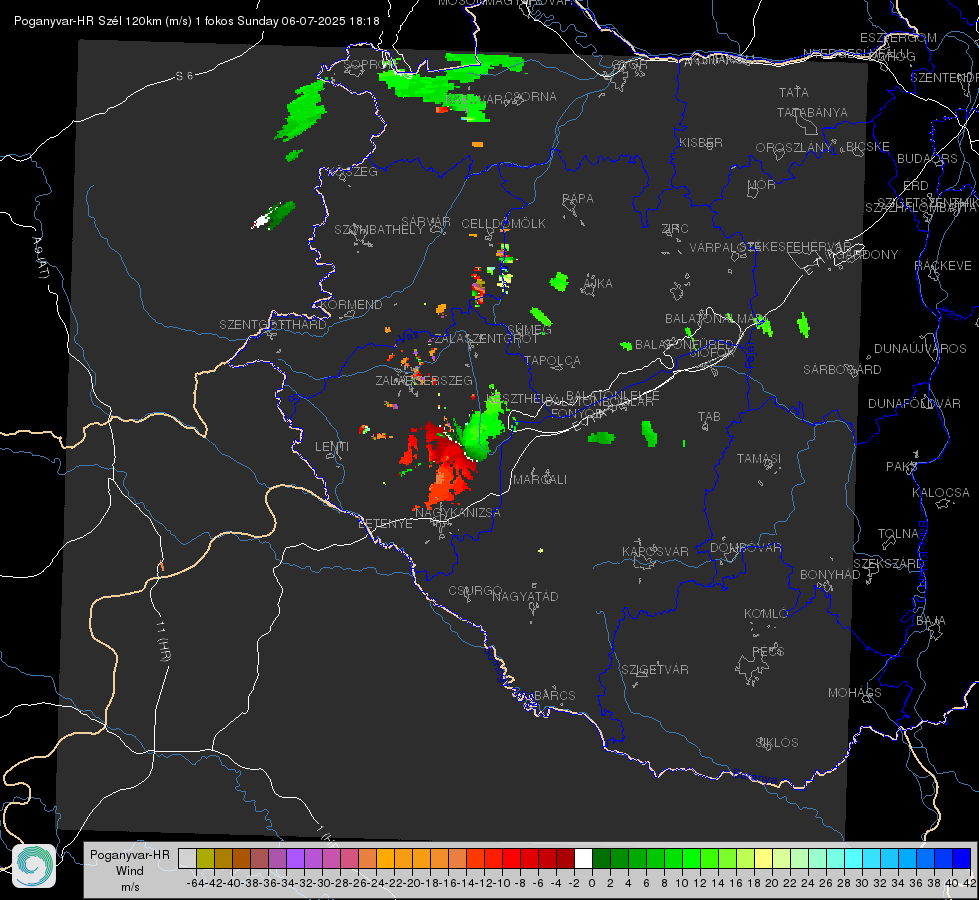The image size is (979, 900).
Task: Select the light grey first legend swatch
Action: click(187, 858)
